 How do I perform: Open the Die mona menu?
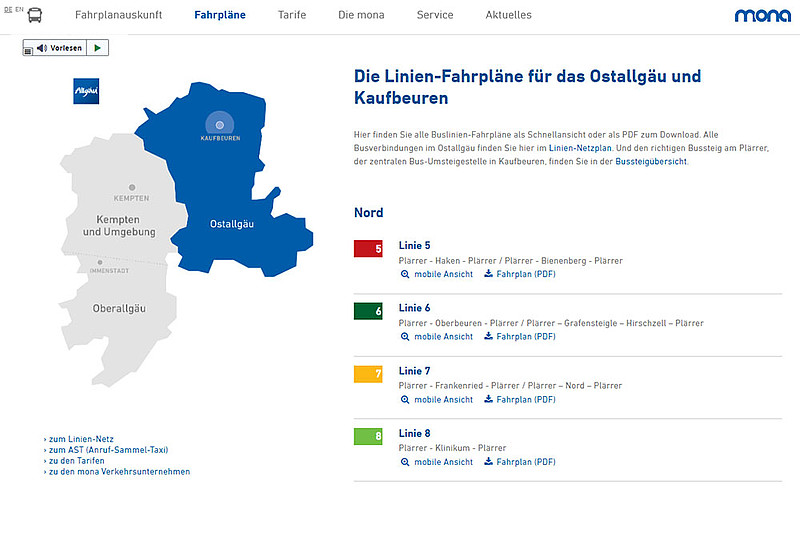361,15
